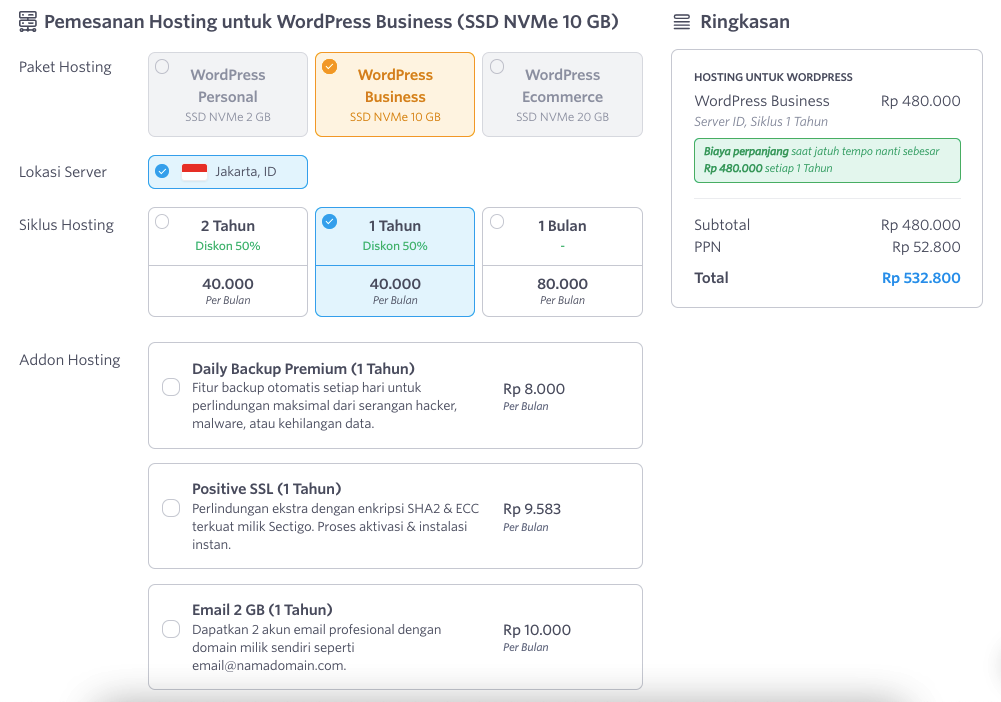Click Diskon 50% label under 2 Tahun

click(x=228, y=246)
